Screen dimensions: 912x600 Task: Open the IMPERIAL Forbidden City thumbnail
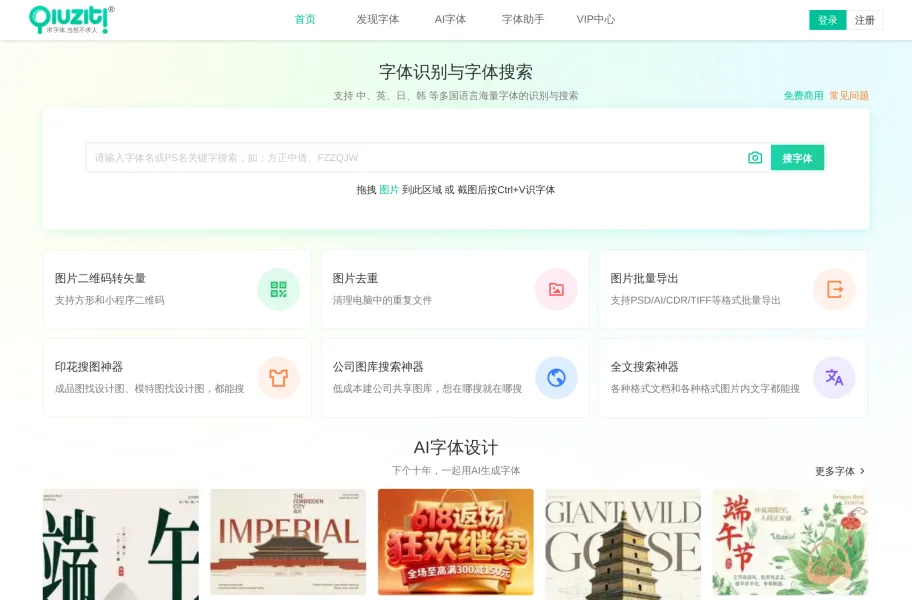coord(288,542)
